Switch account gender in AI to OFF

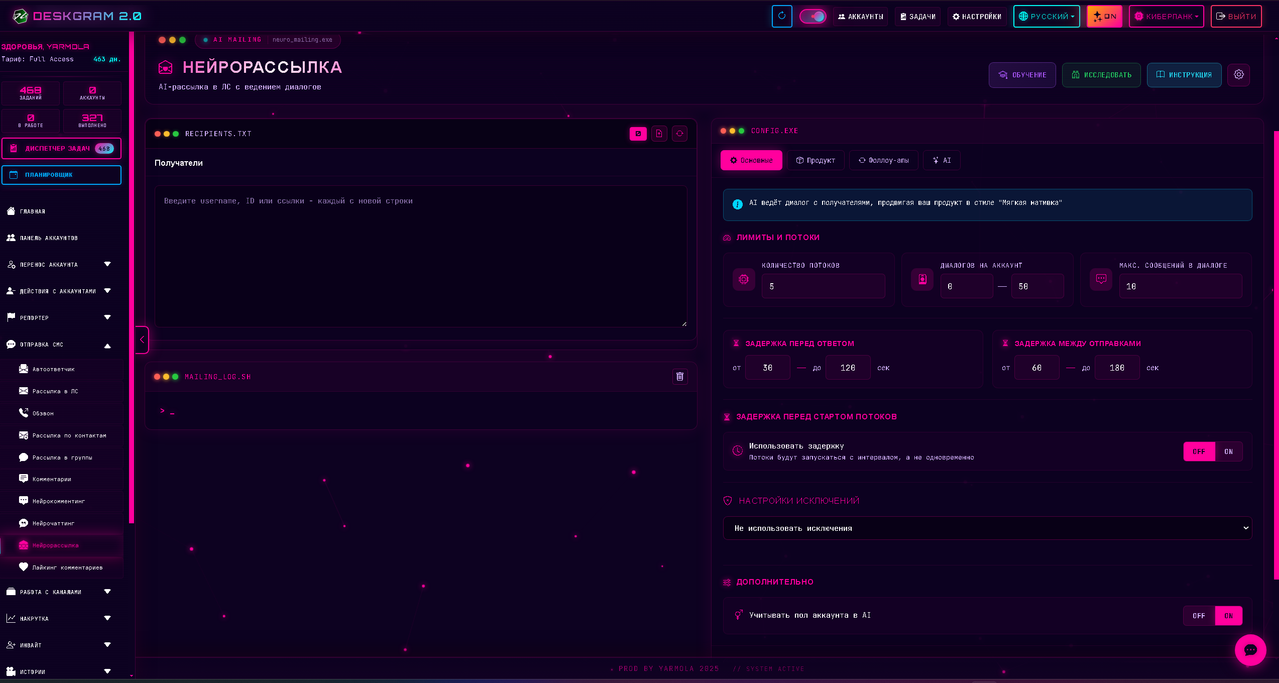coord(1198,616)
